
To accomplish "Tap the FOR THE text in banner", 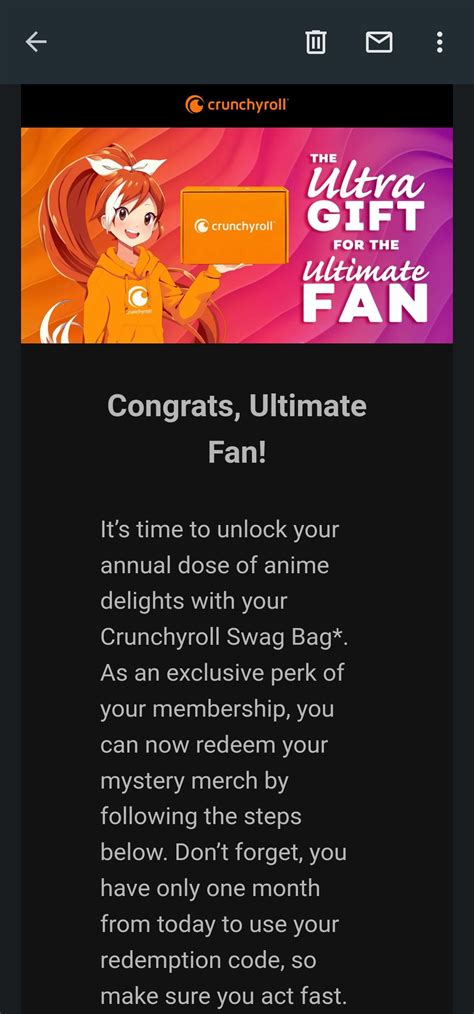I will click(365, 245).
